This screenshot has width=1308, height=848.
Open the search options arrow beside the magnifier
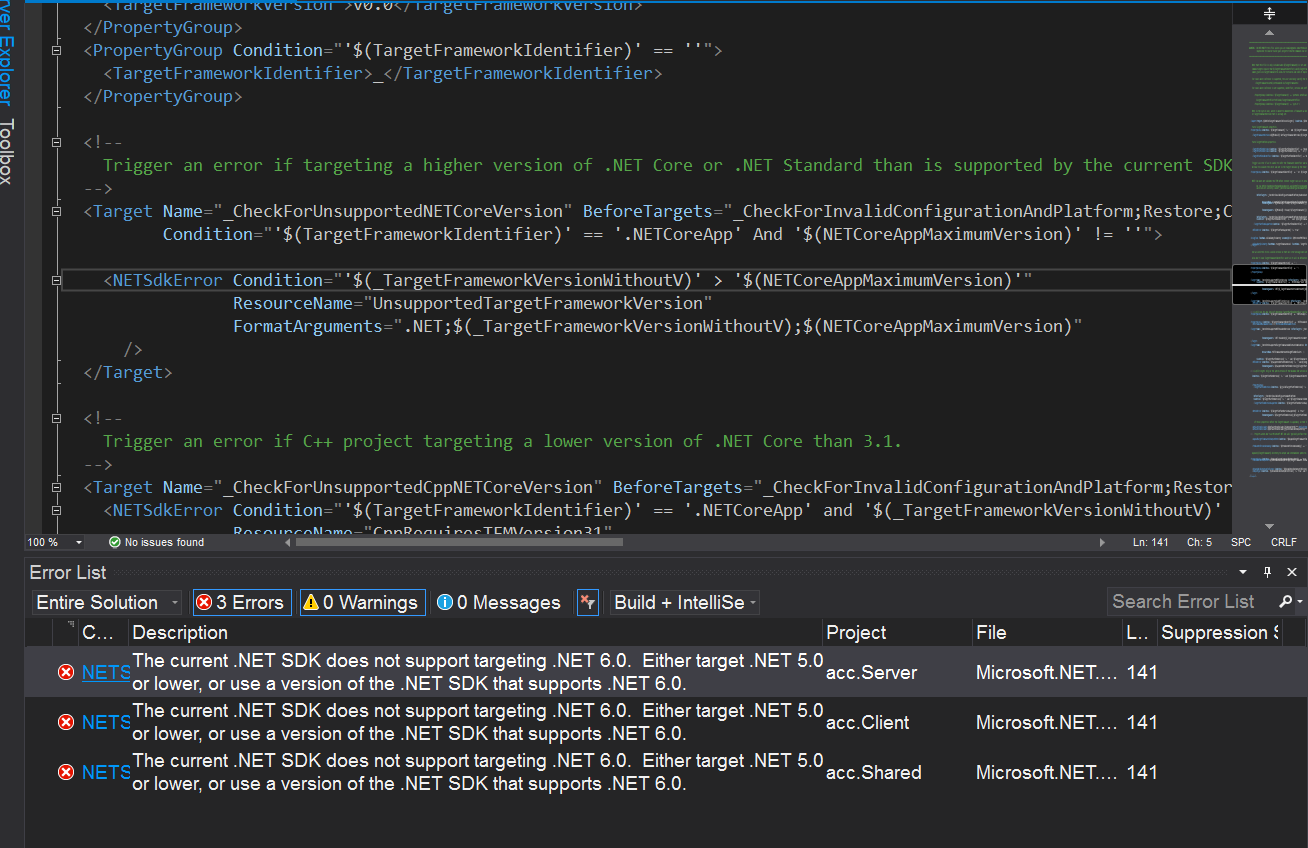pos(1299,602)
